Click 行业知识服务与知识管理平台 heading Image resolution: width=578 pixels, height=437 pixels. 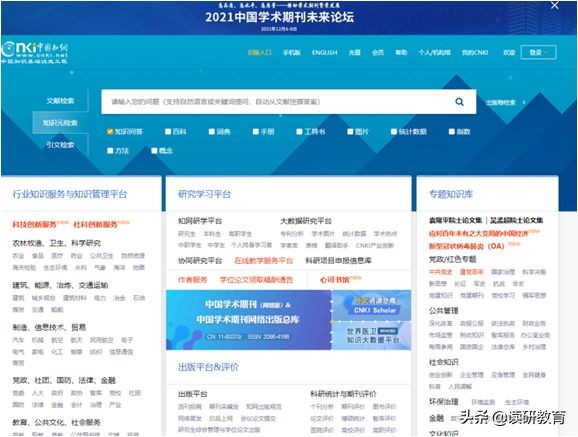70,194
